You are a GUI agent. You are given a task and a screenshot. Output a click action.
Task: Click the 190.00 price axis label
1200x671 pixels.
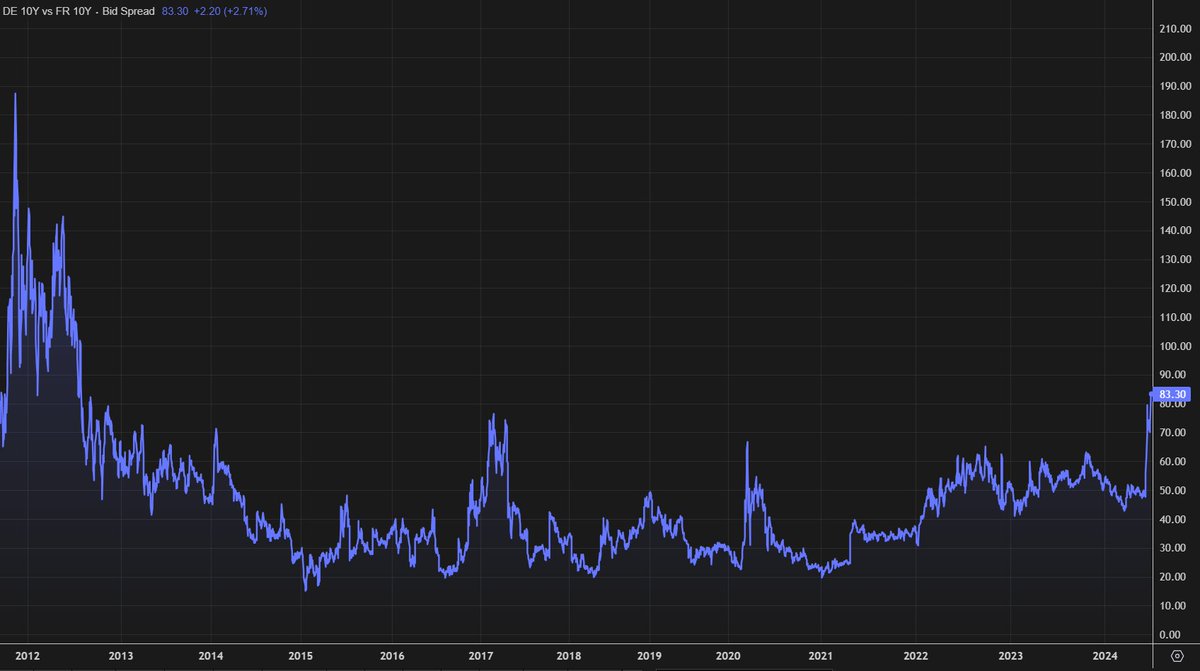[x=1173, y=86]
